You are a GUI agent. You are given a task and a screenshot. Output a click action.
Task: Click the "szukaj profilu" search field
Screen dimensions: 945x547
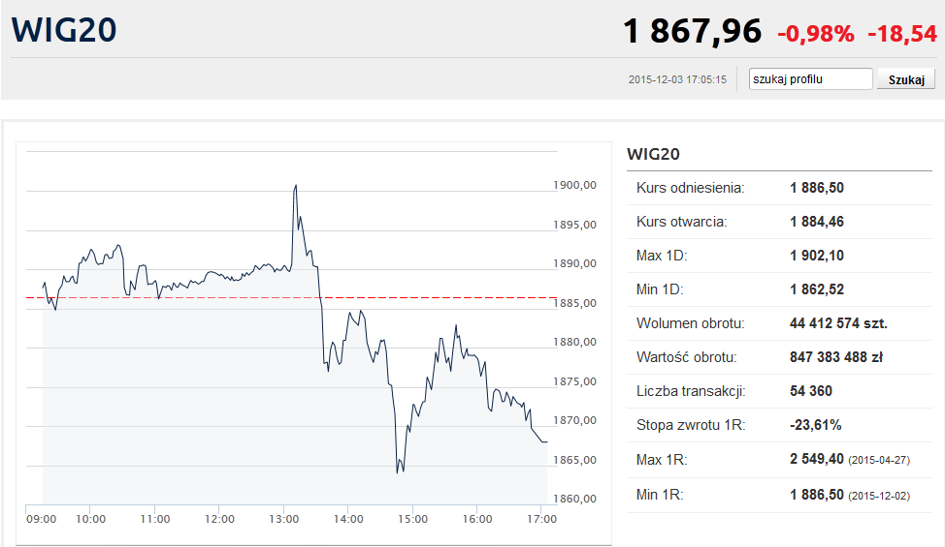coord(811,79)
